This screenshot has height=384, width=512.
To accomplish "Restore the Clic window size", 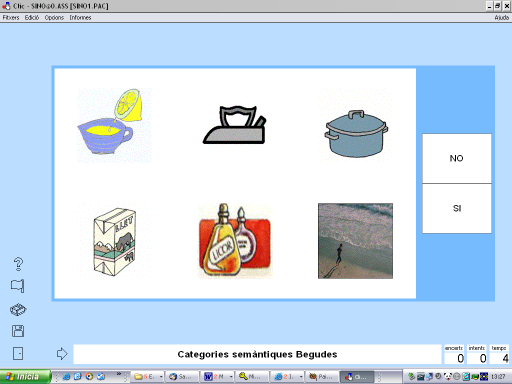I will pyautogui.click(x=498, y=6).
